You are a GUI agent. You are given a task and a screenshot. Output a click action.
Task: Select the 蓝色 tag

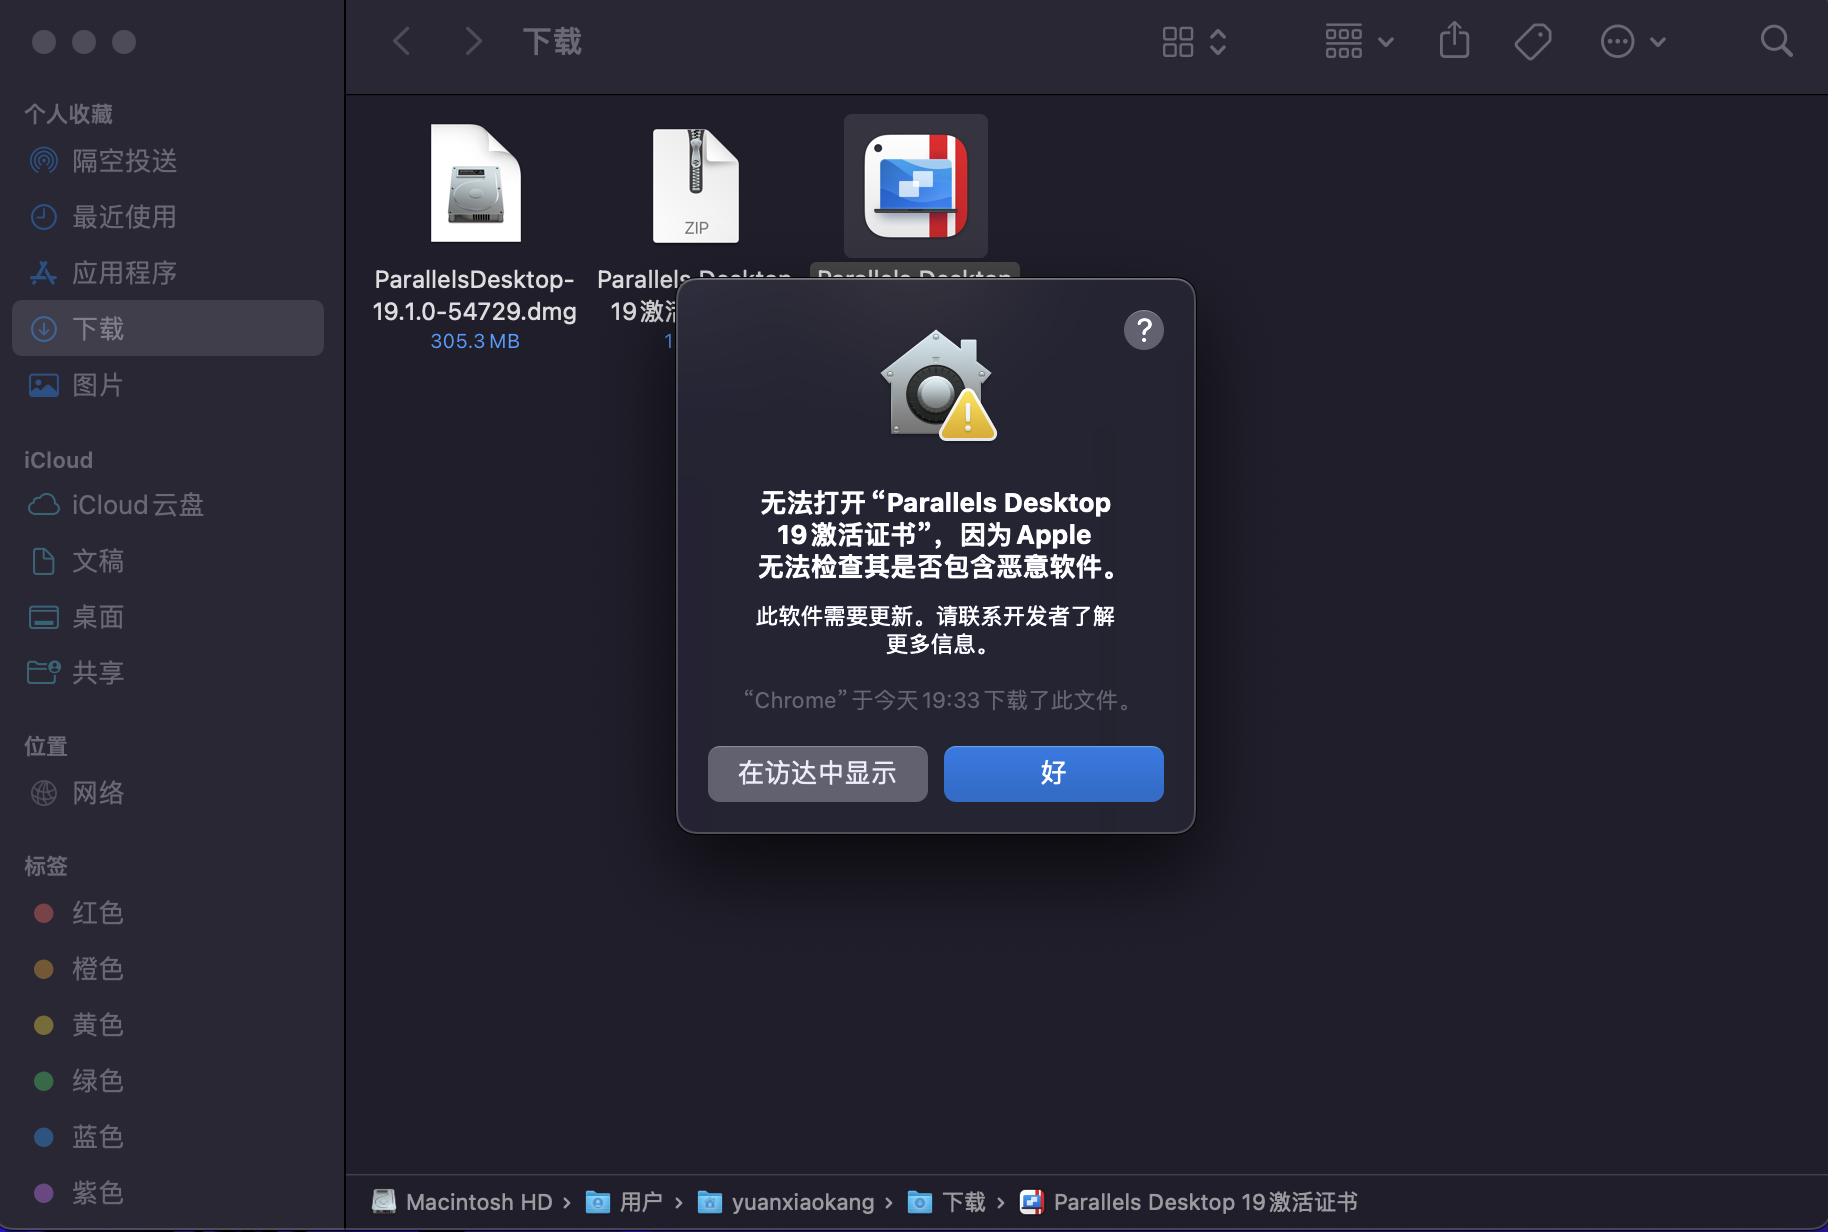pos(168,1137)
